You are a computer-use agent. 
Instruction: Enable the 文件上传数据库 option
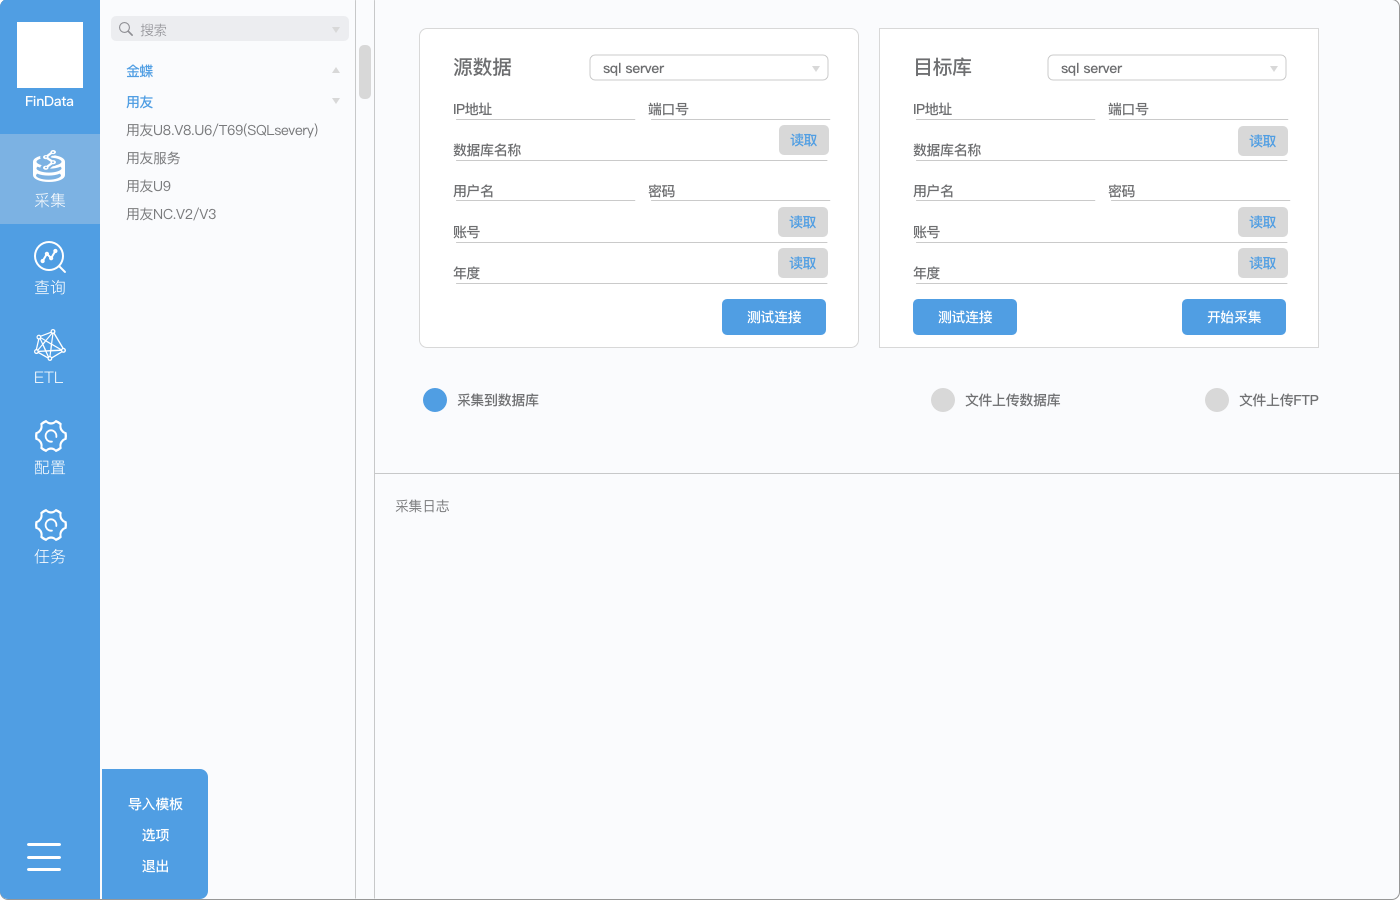[x=942, y=399]
